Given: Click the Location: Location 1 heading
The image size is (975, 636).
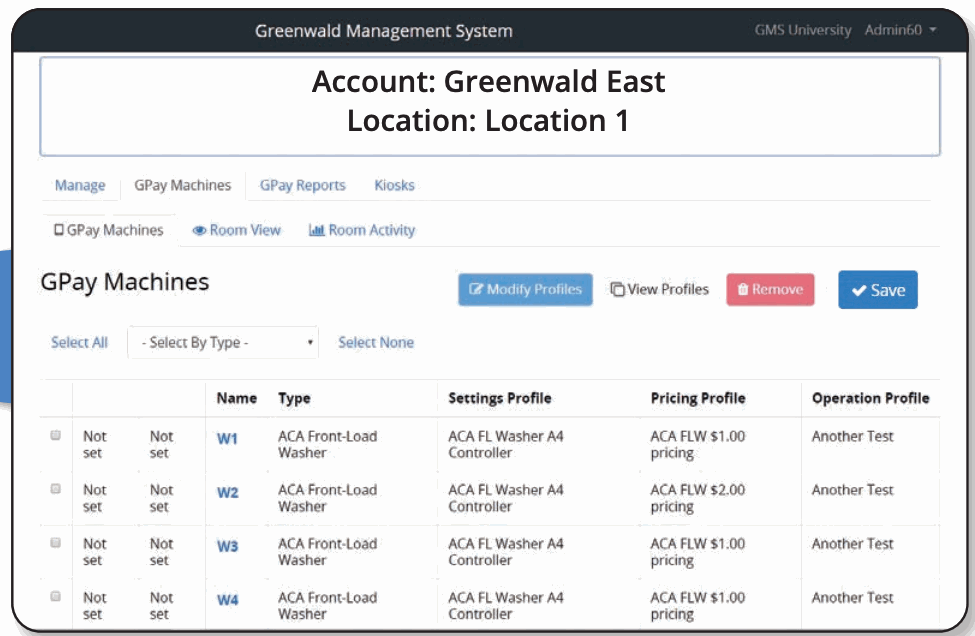Looking at the screenshot, I should tap(488, 121).
